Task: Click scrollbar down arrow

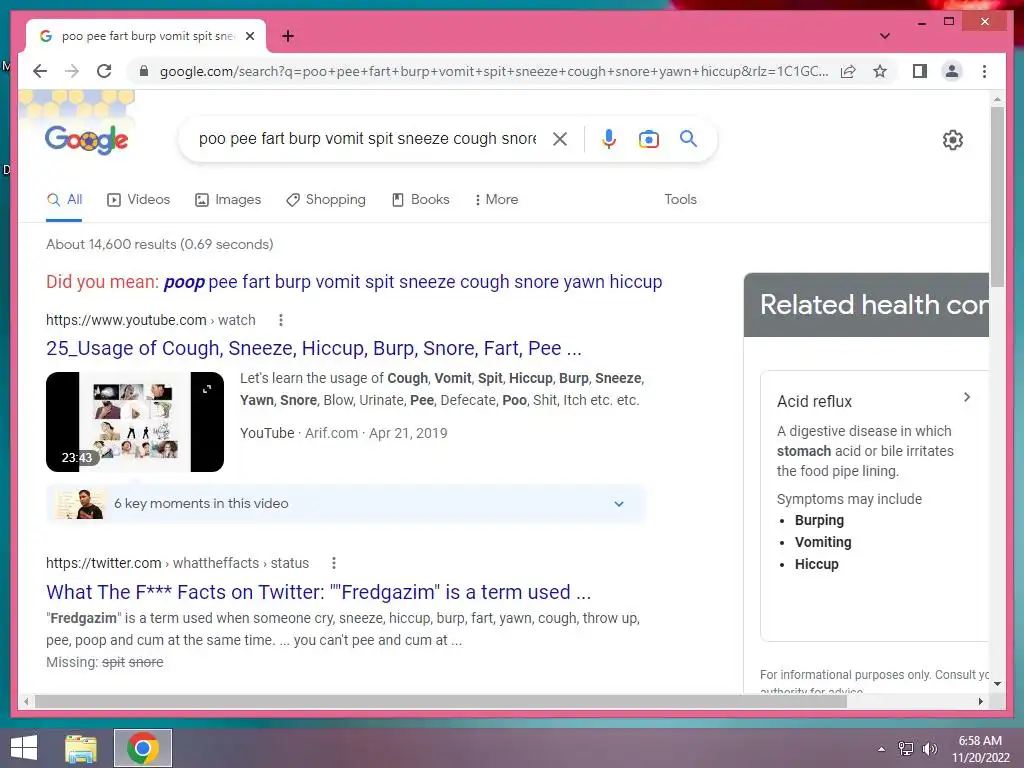Action: tap(997, 684)
